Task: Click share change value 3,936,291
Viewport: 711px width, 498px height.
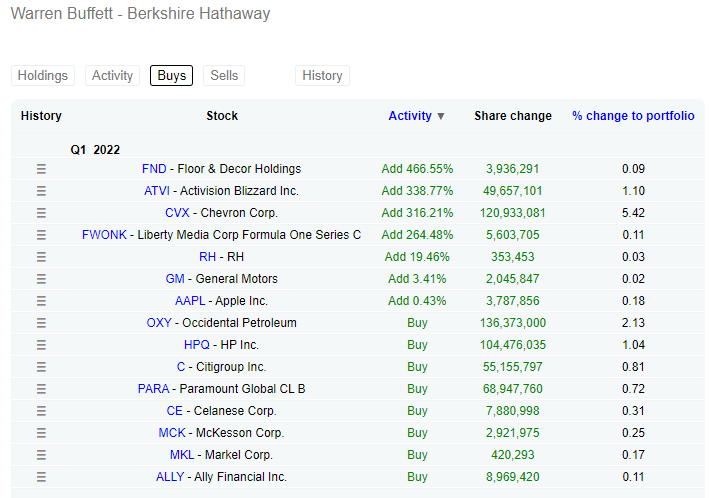Action: 513,169
